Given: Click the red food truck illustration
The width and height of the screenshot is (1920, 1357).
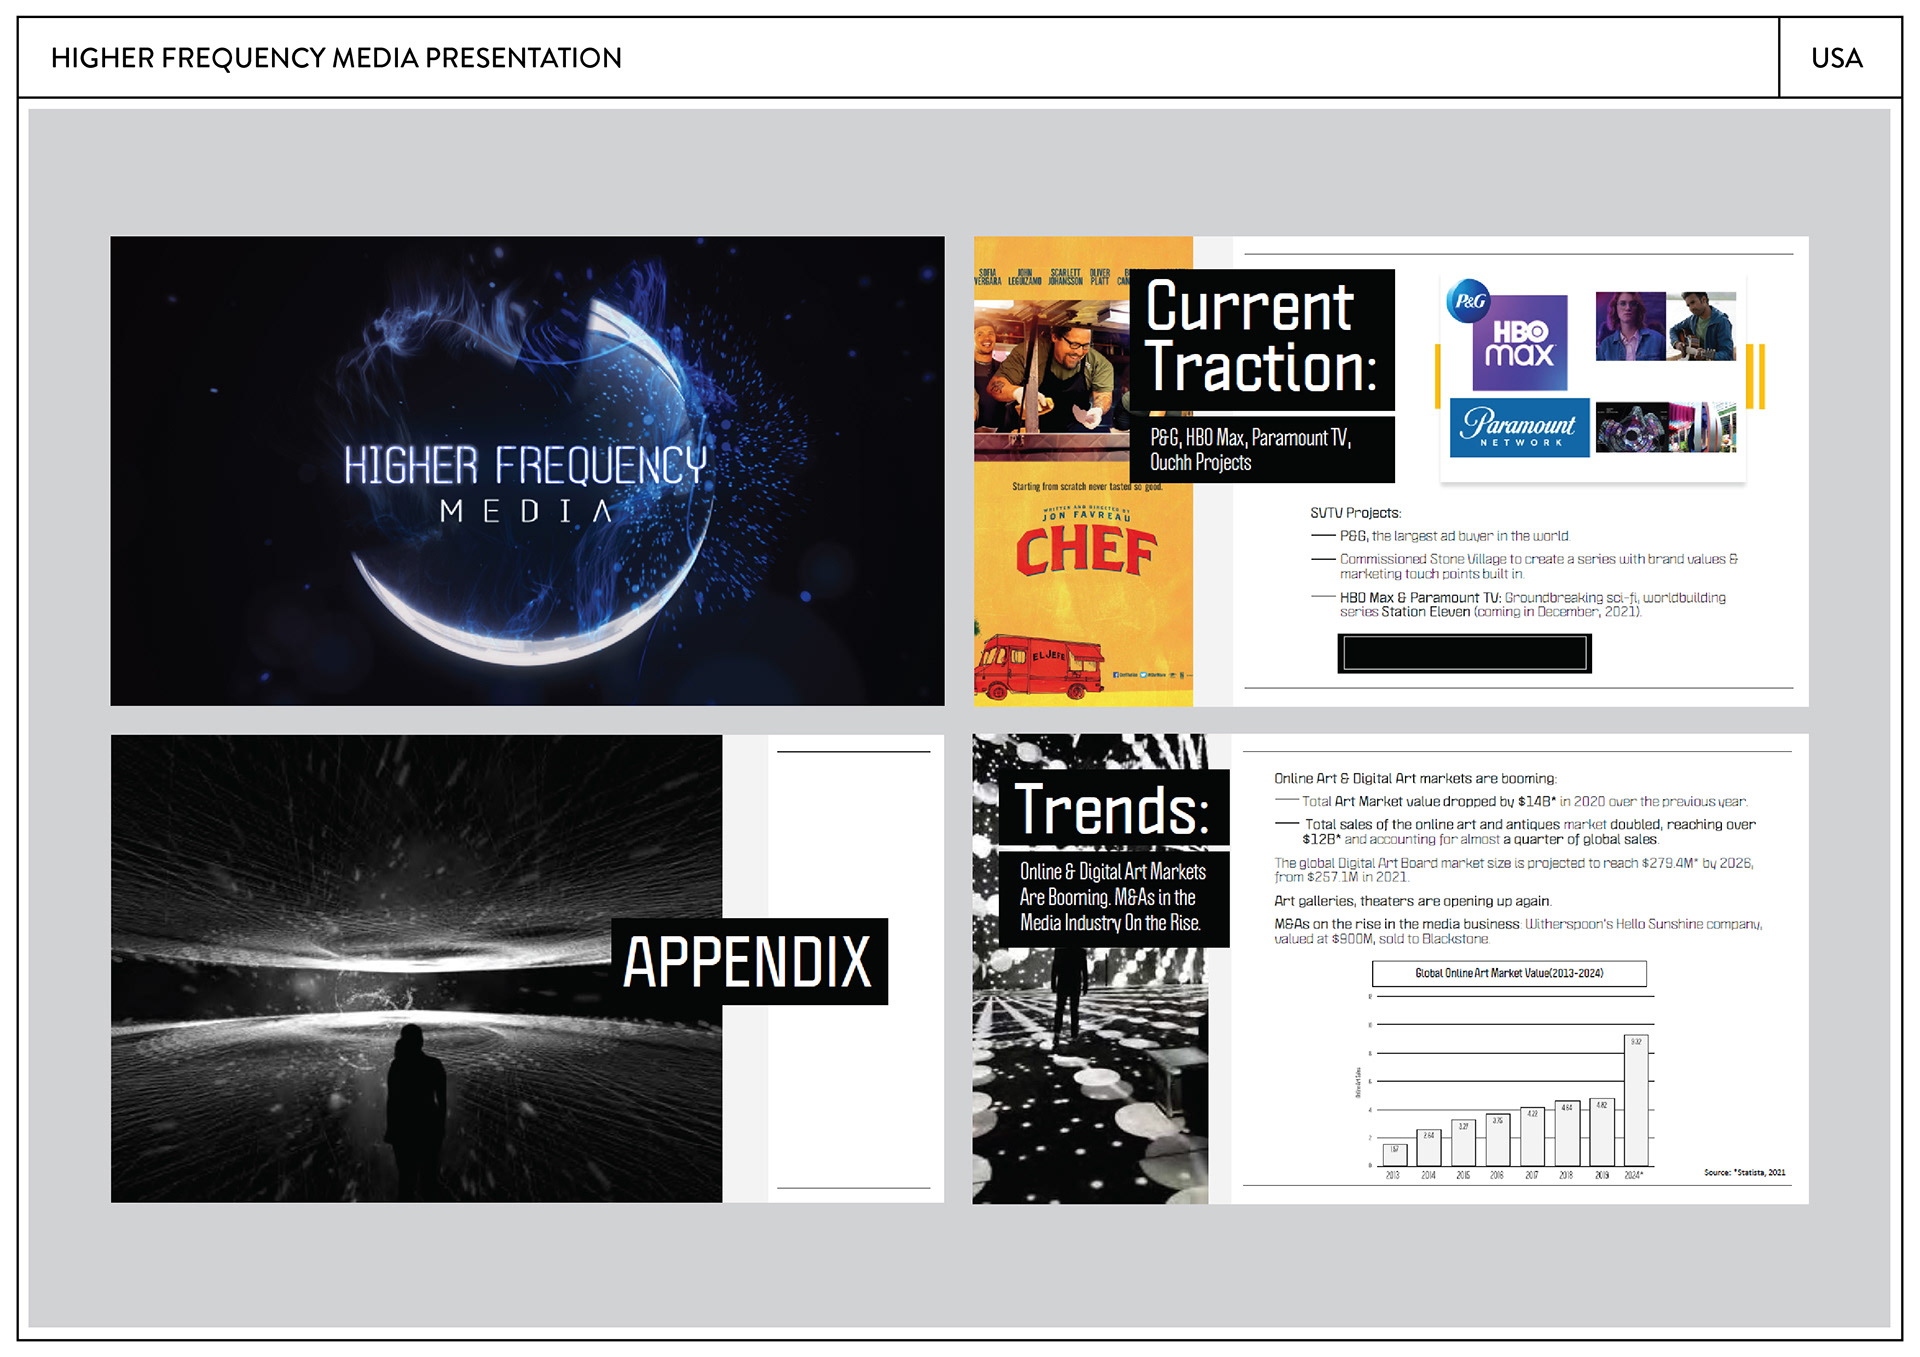Looking at the screenshot, I should coord(1040,665).
